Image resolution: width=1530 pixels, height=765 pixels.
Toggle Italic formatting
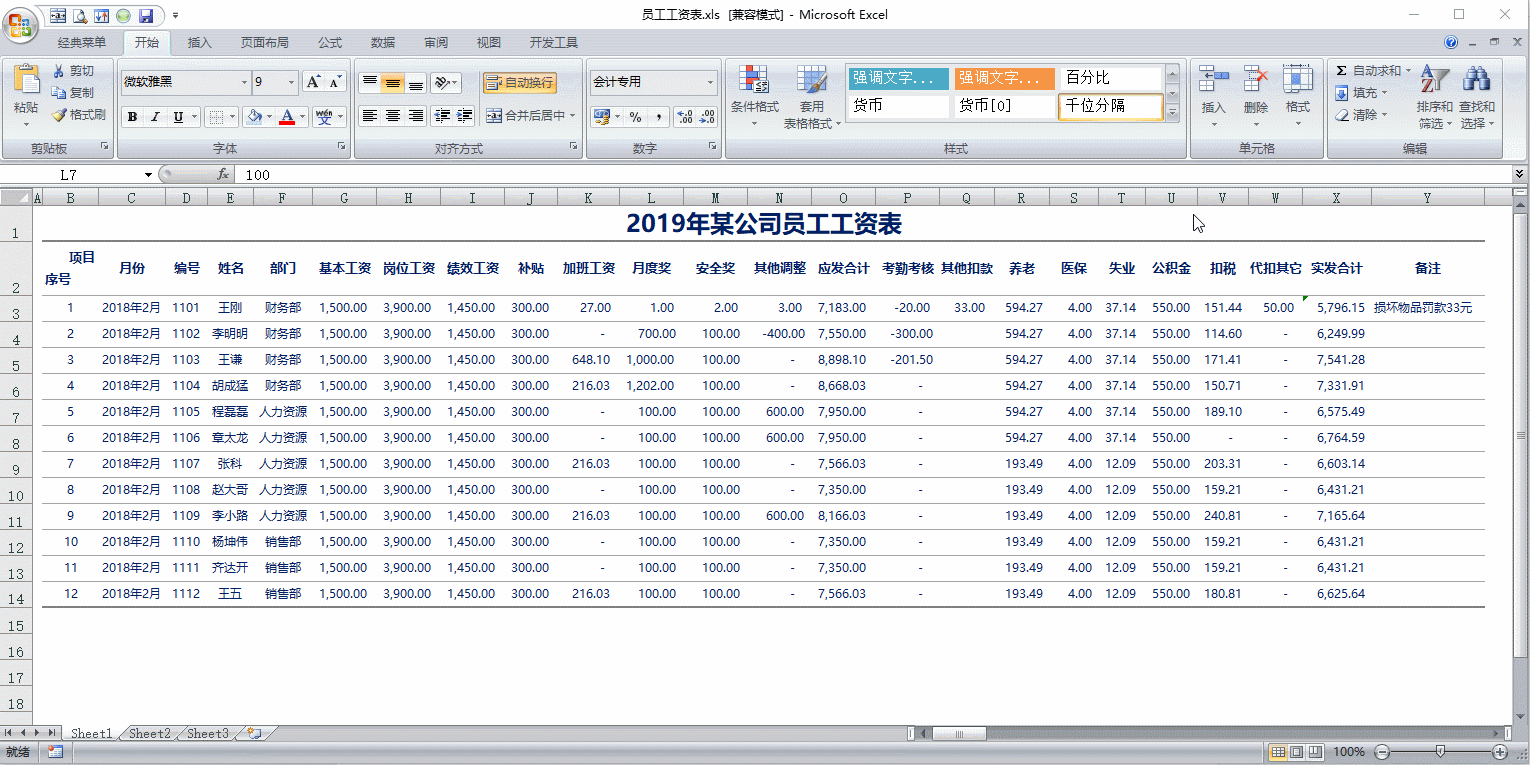point(155,117)
